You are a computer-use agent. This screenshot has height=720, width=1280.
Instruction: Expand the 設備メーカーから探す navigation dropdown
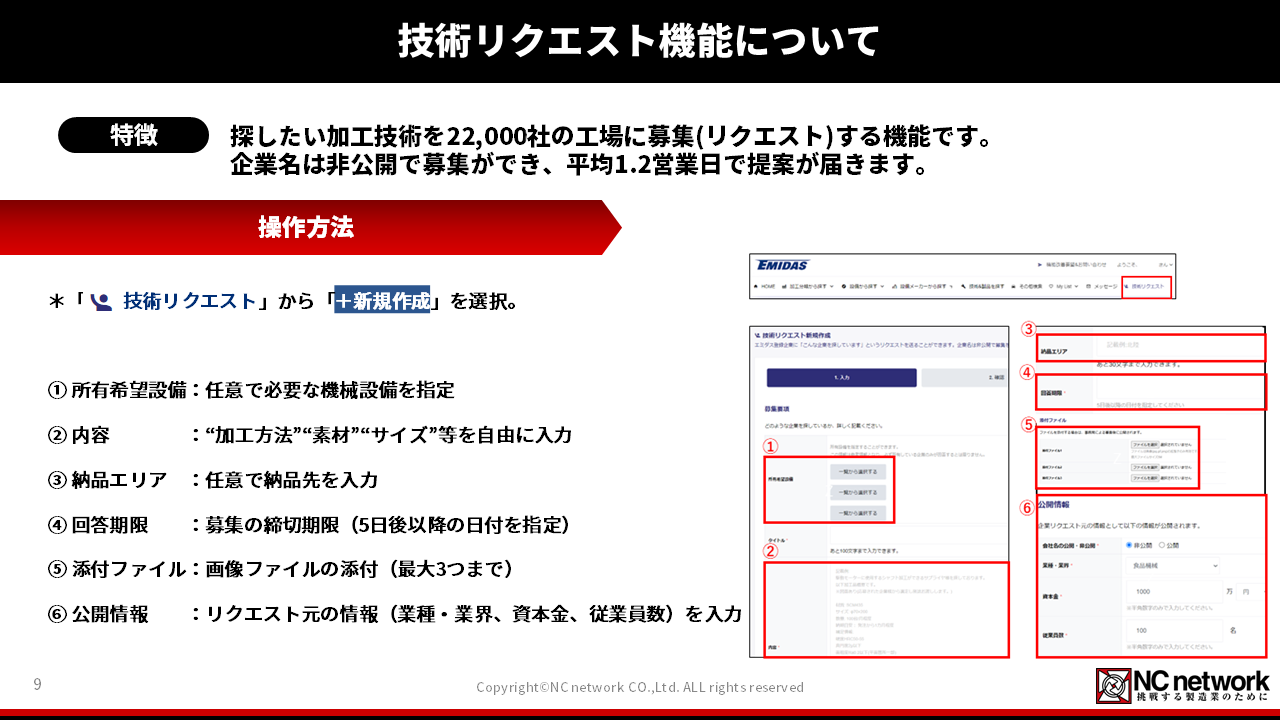(x=920, y=286)
